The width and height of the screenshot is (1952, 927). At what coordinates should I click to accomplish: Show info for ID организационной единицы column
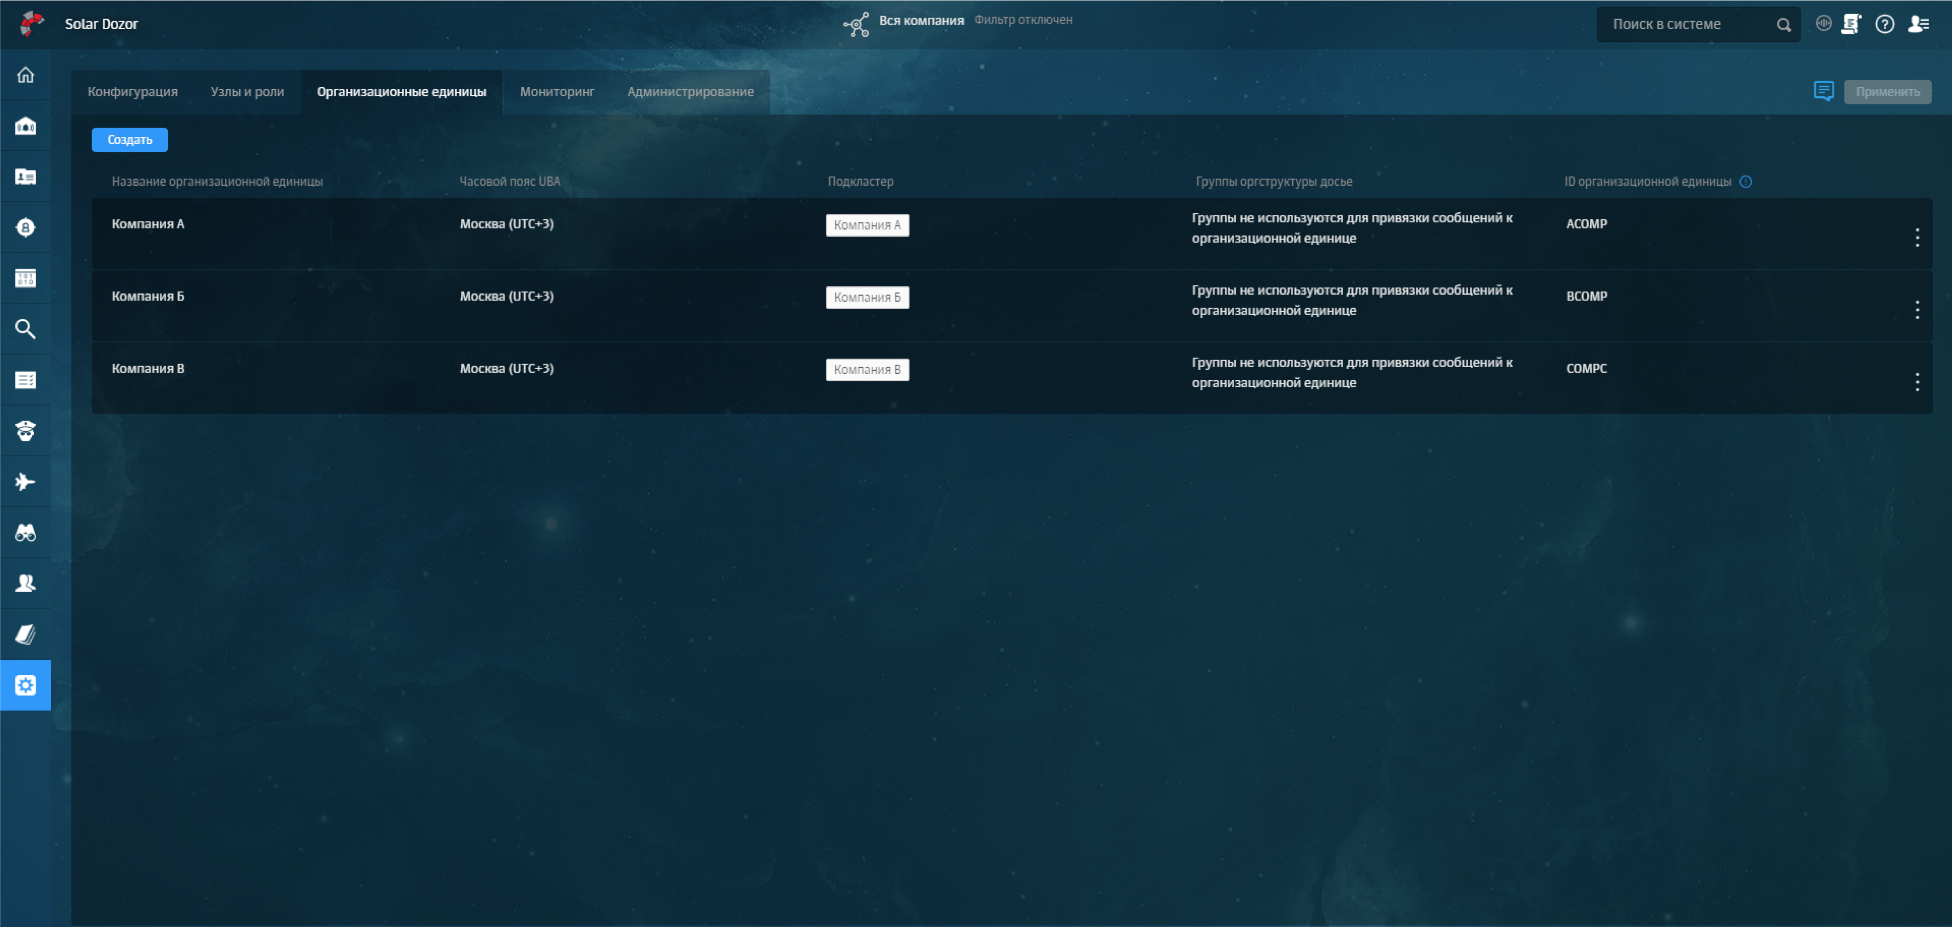[x=1746, y=182]
